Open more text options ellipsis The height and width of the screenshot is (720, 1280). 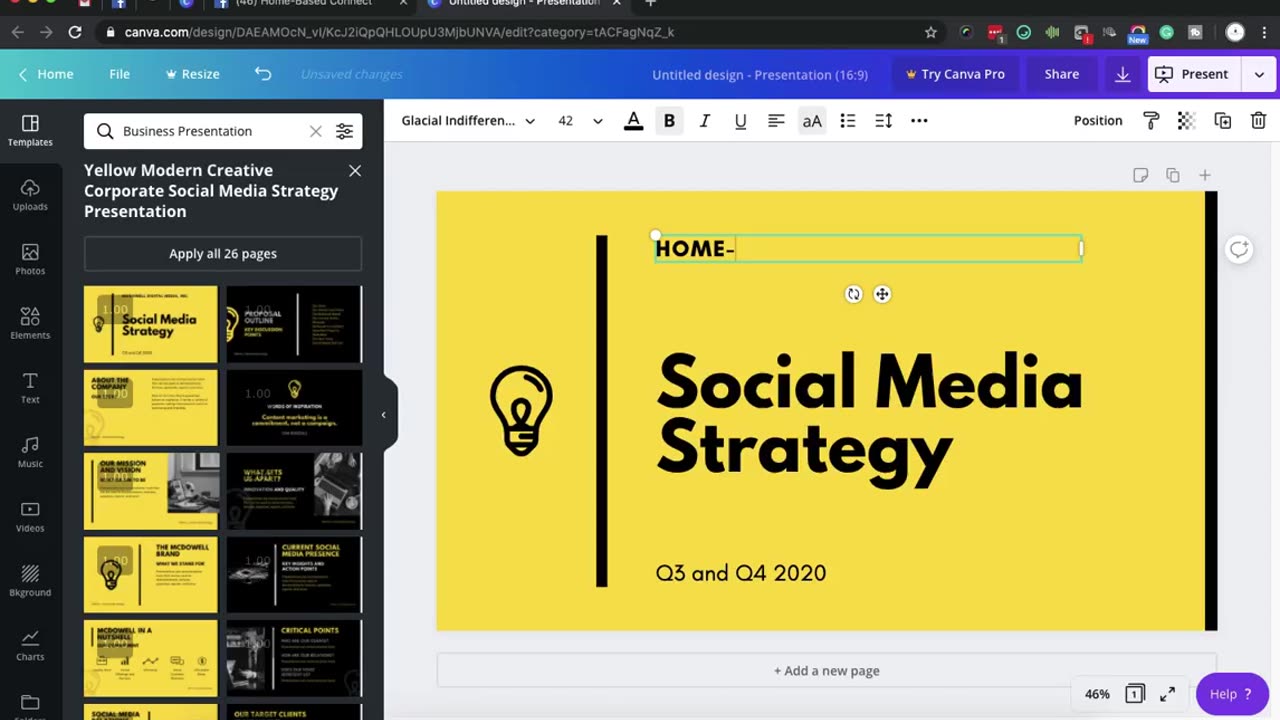[x=919, y=121]
